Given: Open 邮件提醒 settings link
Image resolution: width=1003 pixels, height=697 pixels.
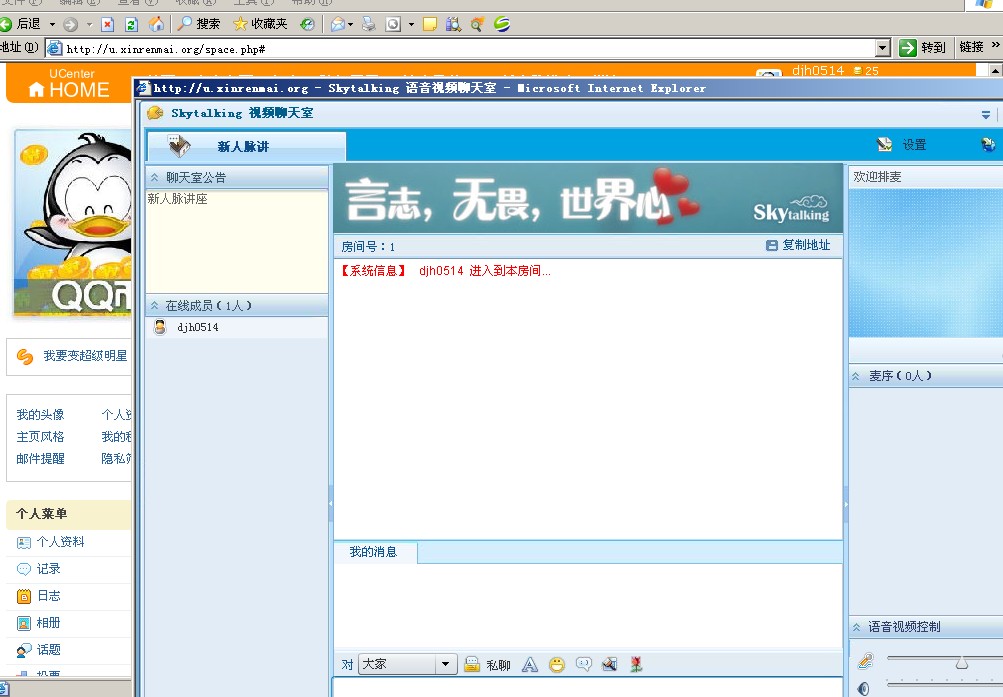Looking at the screenshot, I should (40, 458).
